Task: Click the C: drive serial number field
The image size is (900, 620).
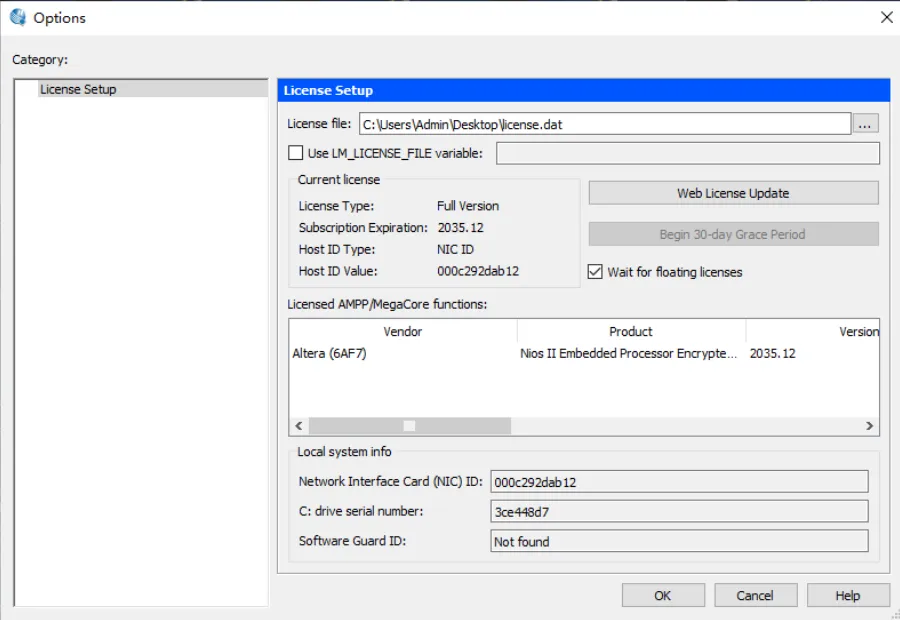Action: (x=679, y=511)
